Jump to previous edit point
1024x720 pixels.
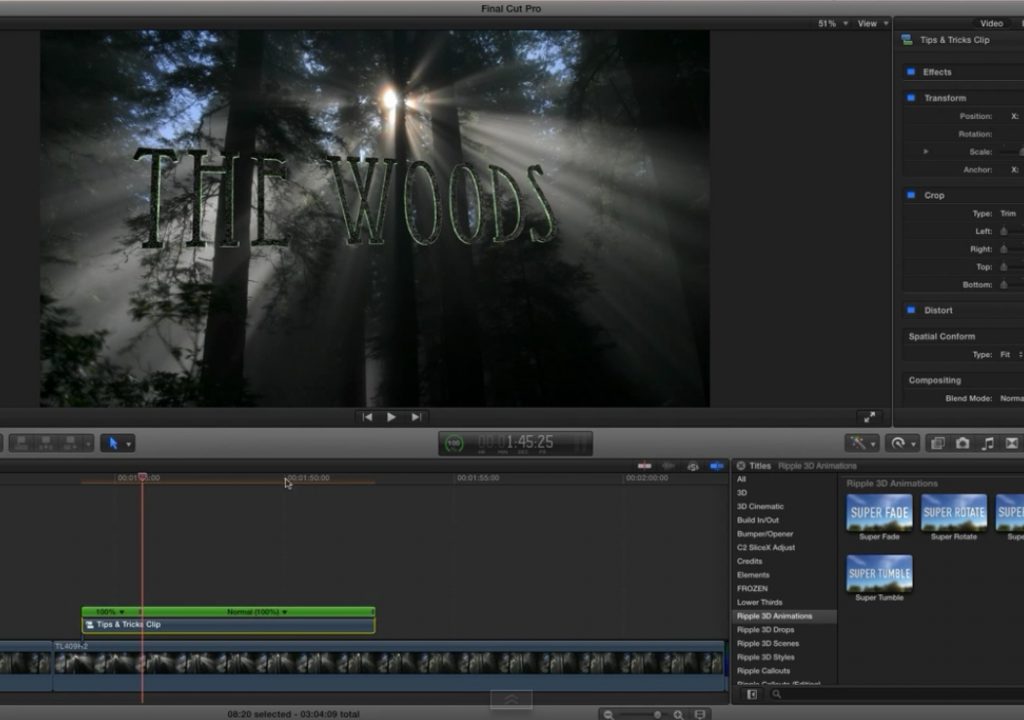pos(367,417)
